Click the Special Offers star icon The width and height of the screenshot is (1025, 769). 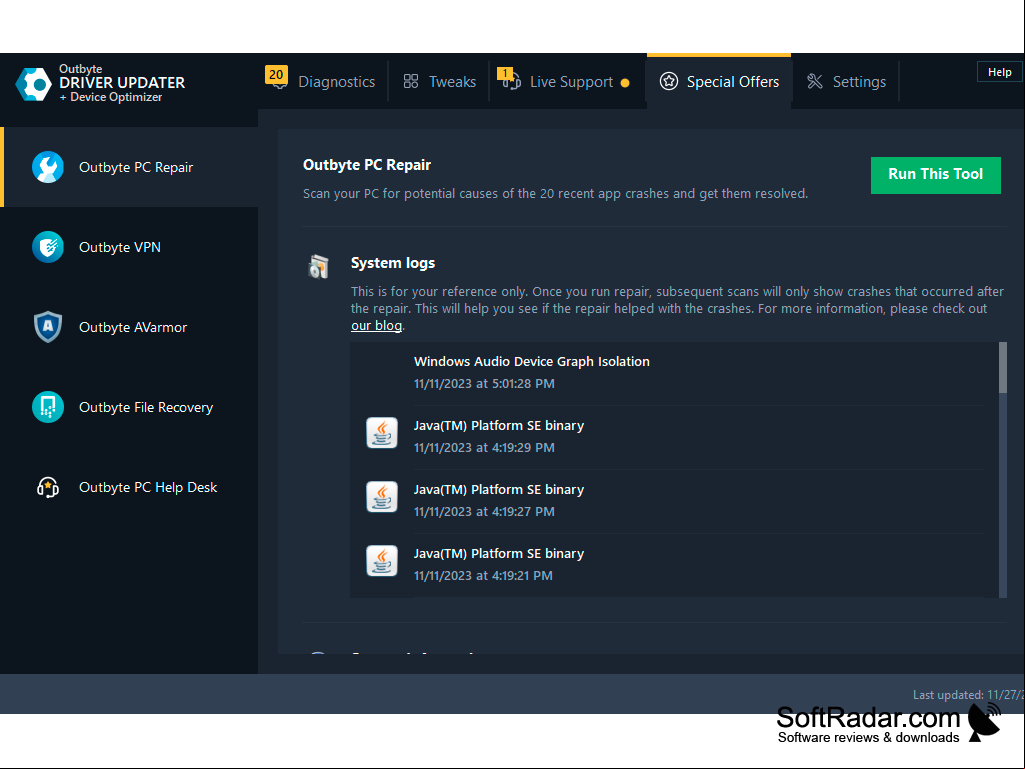[669, 82]
